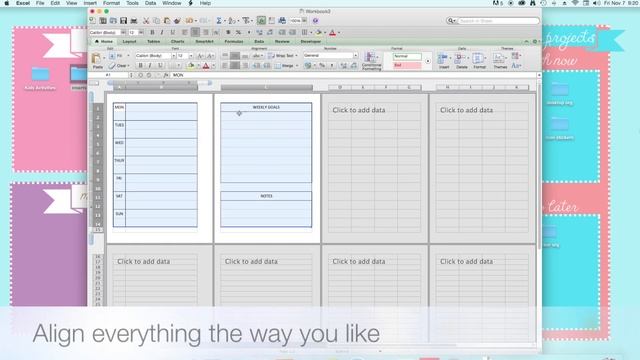The image size is (640, 360).
Task: Apply the Normal cell style
Action: click(x=407, y=56)
